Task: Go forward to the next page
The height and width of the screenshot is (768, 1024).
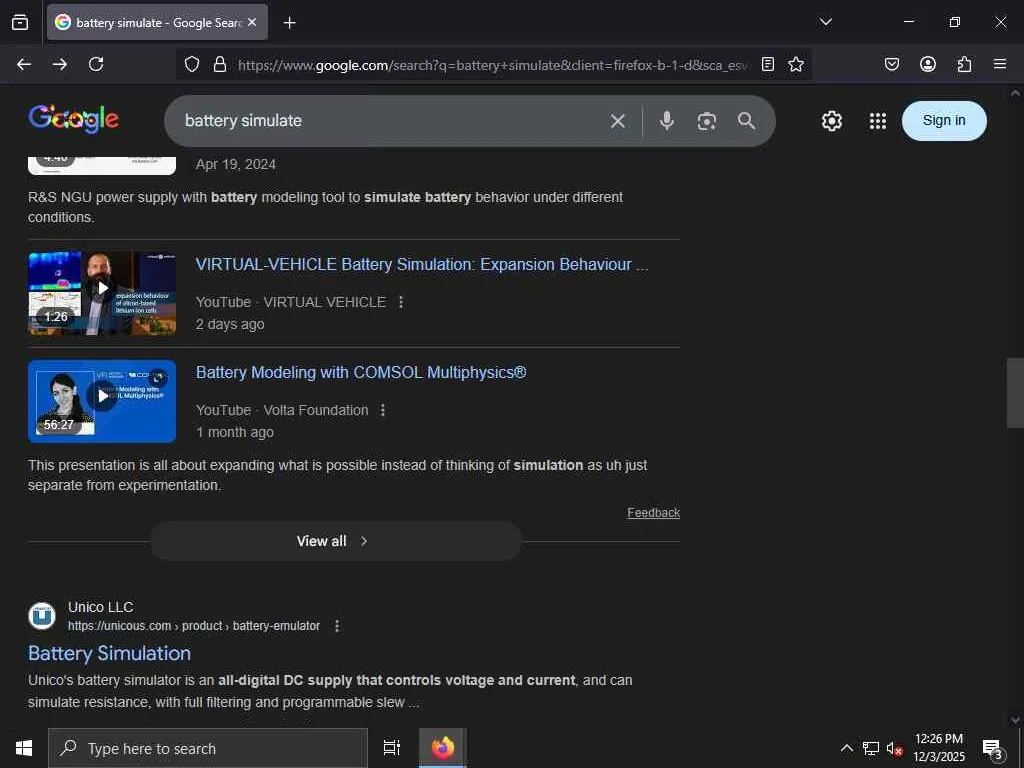Action: tap(59, 64)
